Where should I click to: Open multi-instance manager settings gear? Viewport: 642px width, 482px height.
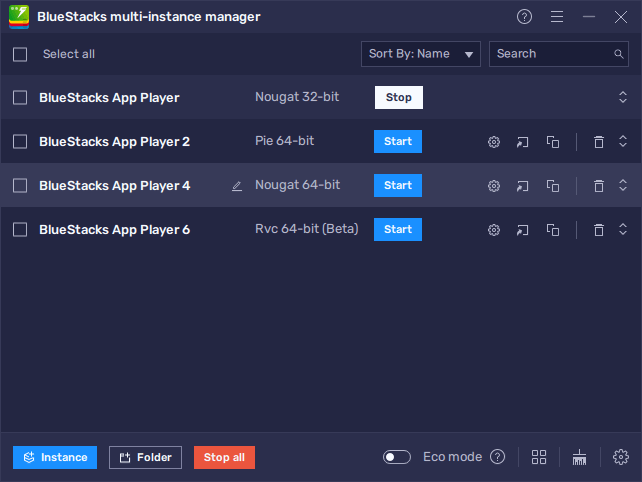click(620, 457)
